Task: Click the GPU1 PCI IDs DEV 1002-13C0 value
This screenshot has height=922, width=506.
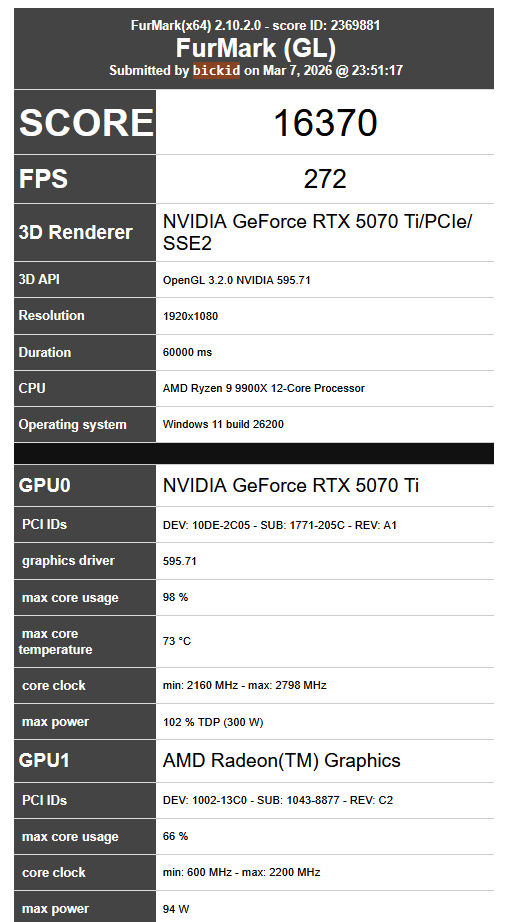Action: (x=278, y=801)
